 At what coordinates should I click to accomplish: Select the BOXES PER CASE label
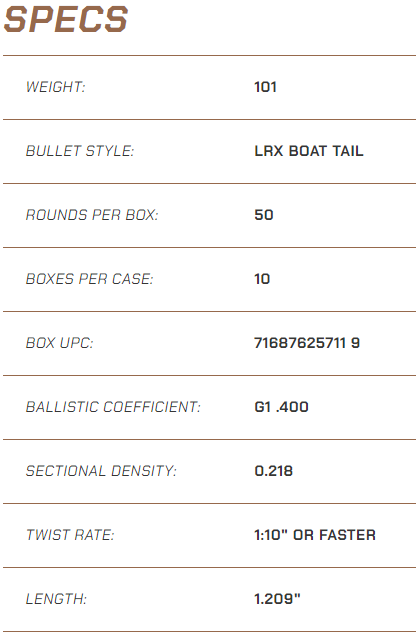point(89,279)
